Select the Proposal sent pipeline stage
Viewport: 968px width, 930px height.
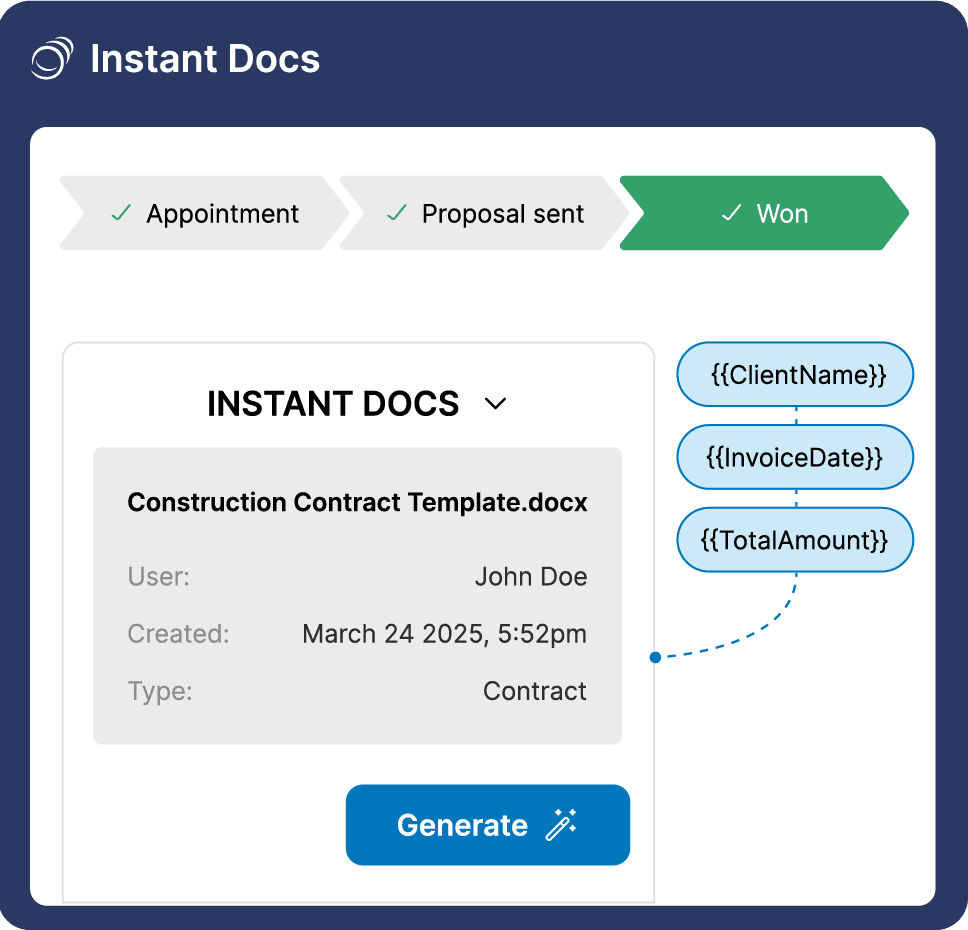(x=485, y=213)
